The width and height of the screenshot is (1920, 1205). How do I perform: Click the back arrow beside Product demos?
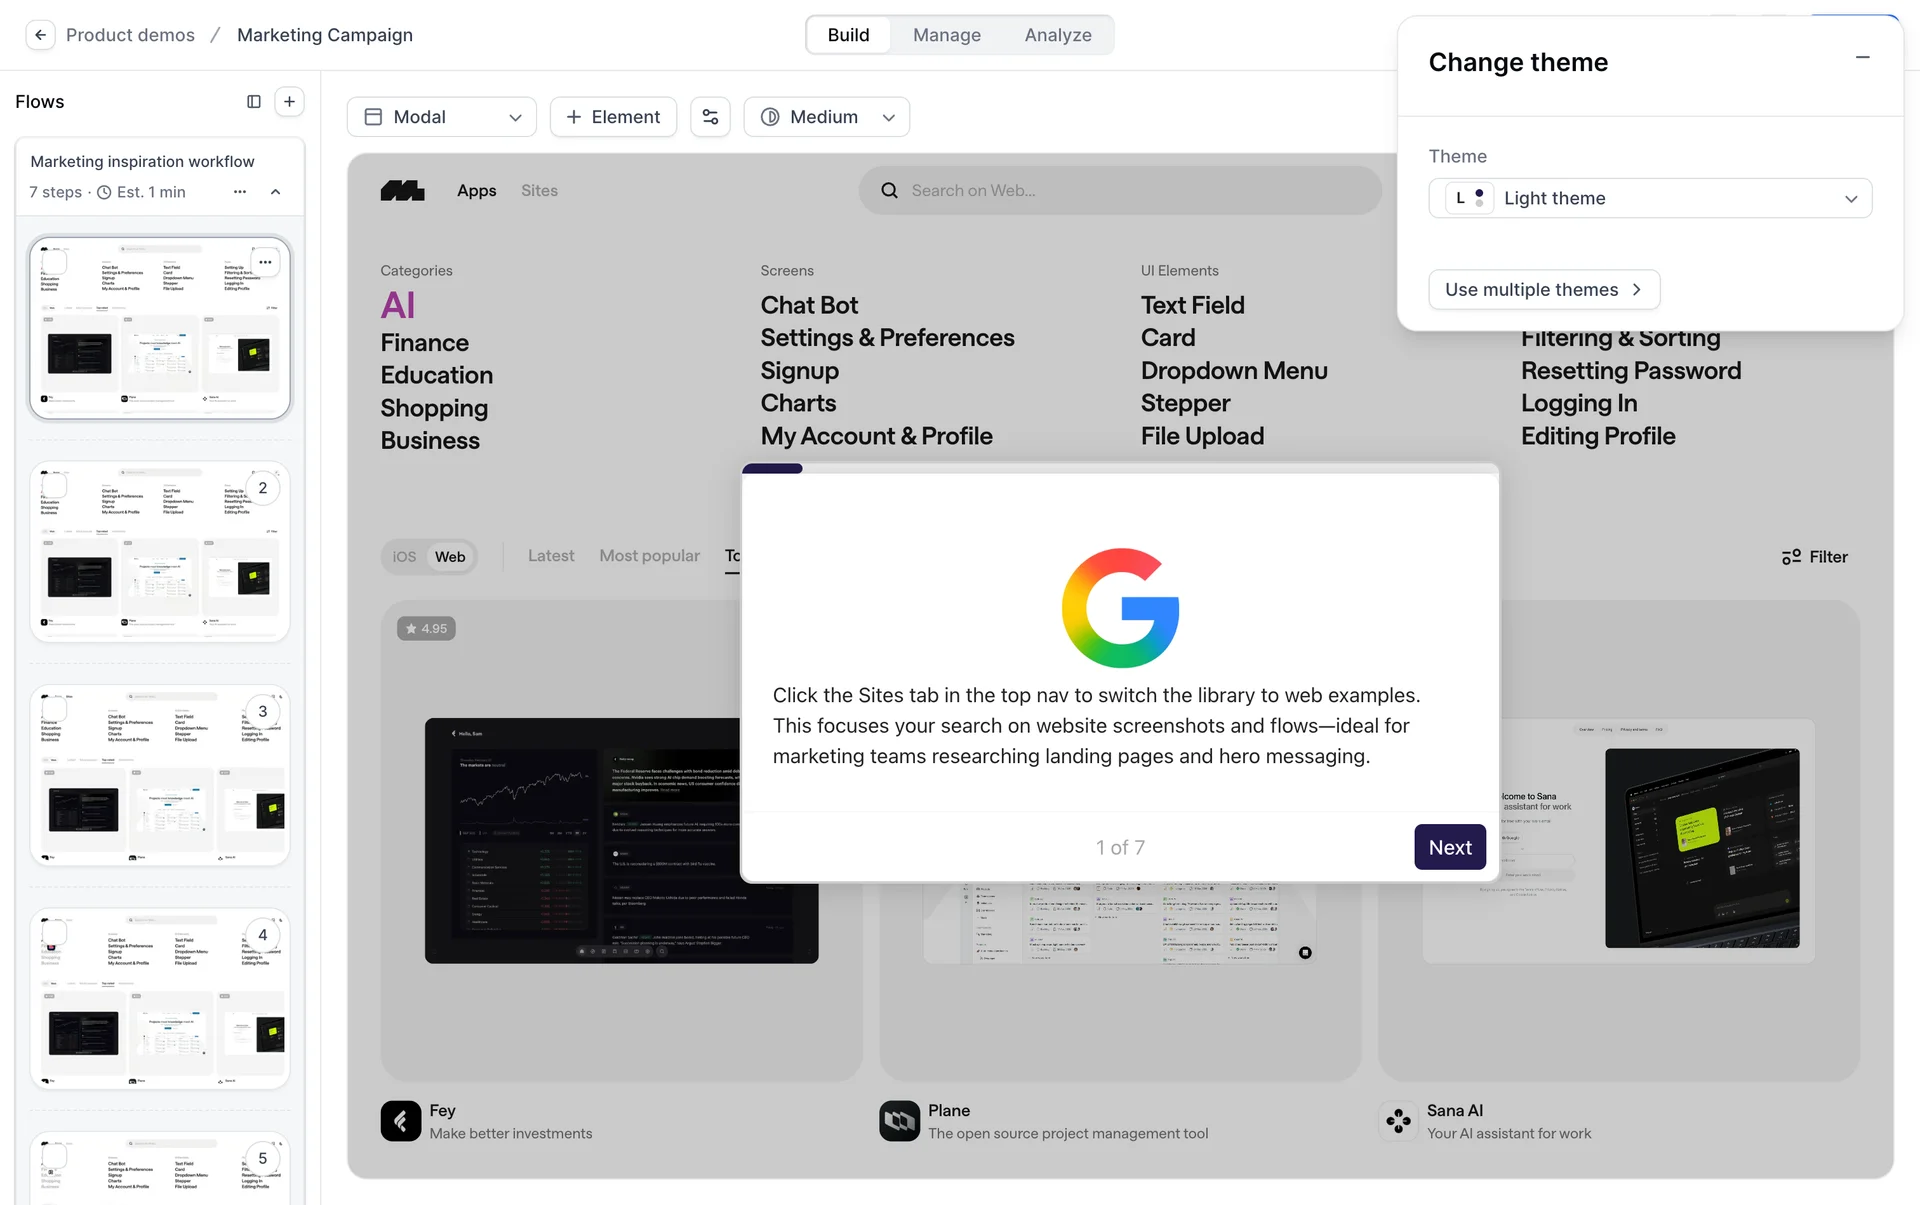pos(40,35)
